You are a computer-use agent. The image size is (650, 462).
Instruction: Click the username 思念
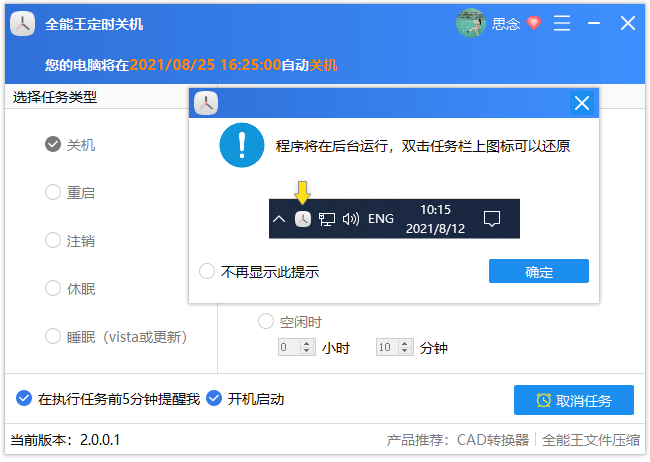(x=506, y=24)
